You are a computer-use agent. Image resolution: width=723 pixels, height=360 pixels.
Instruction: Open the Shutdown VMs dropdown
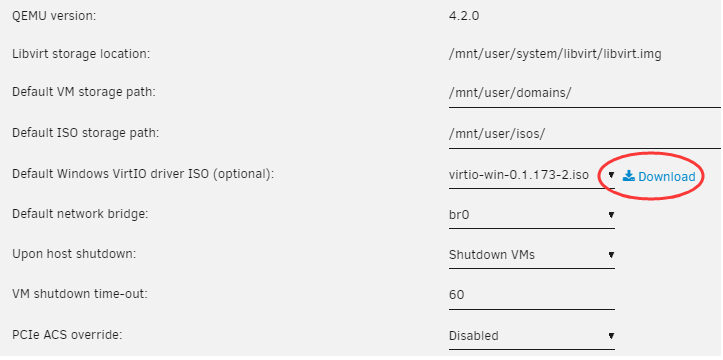coord(532,255)
